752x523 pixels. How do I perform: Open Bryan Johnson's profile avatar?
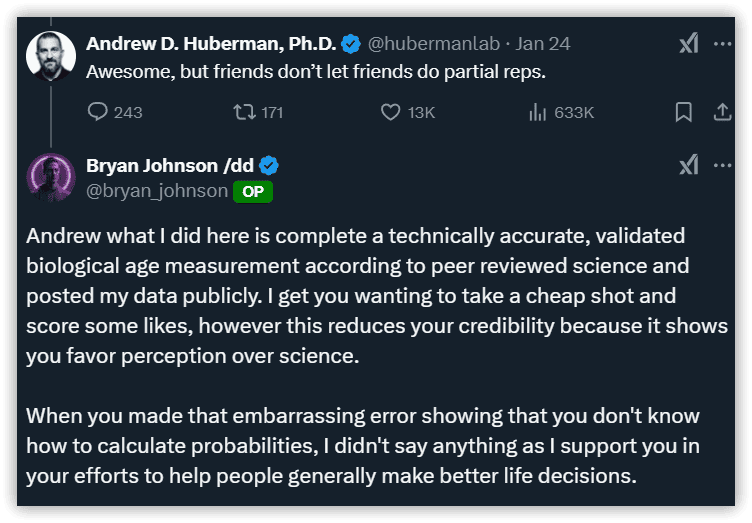click(x=51, y=177)
